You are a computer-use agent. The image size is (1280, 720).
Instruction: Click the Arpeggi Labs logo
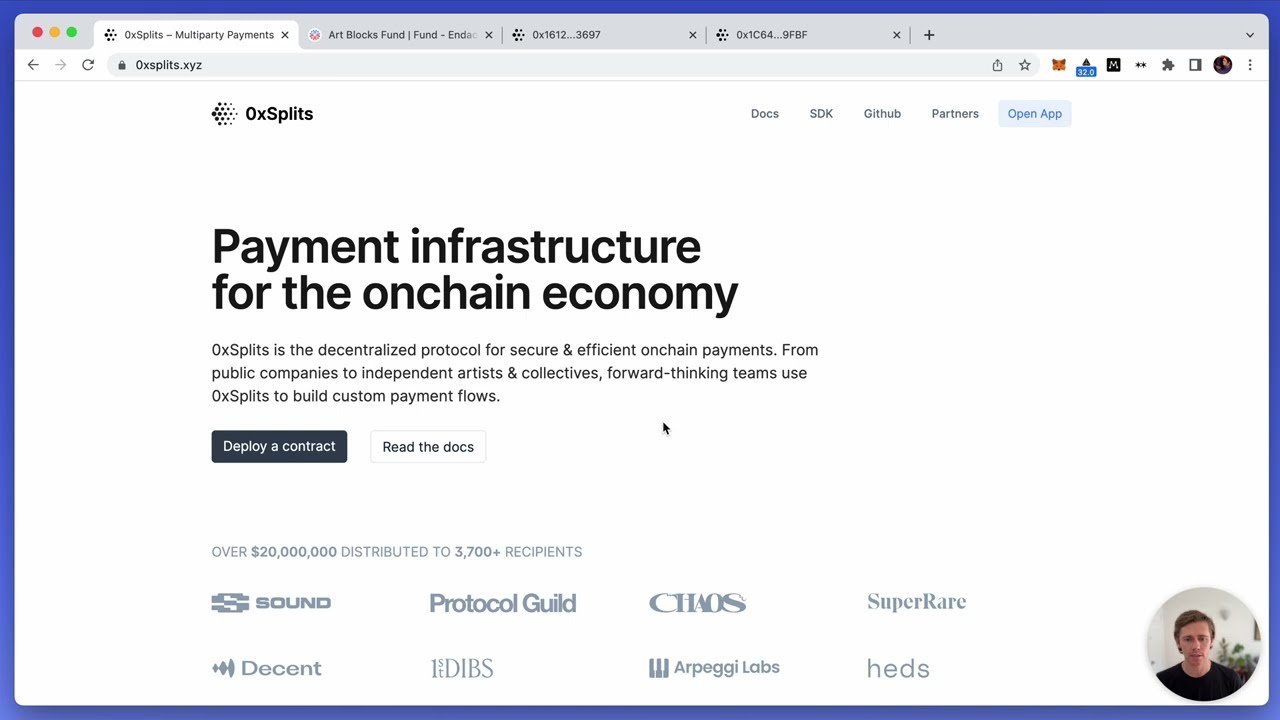[x=714, y=668]
